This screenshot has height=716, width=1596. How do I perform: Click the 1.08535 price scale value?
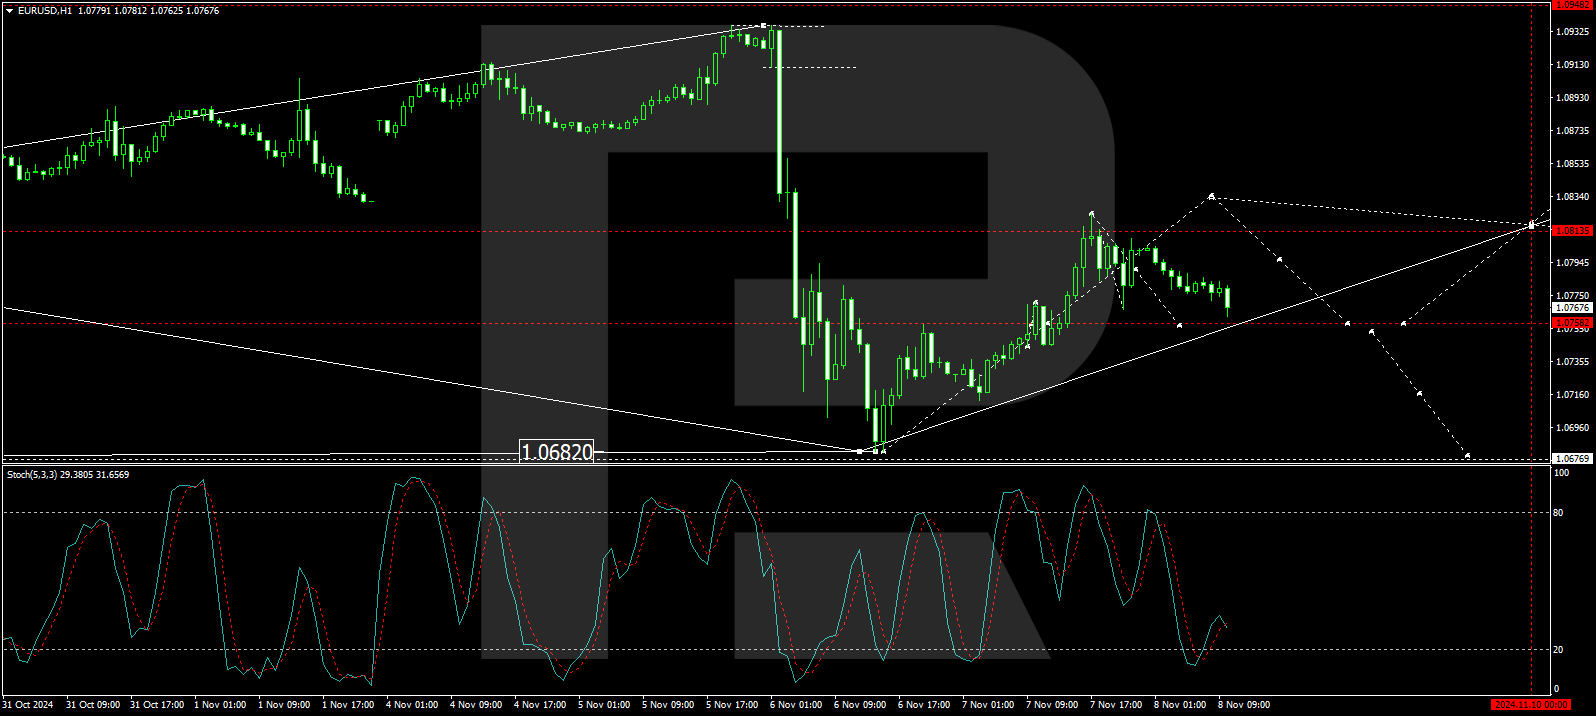pos(1572,164)
